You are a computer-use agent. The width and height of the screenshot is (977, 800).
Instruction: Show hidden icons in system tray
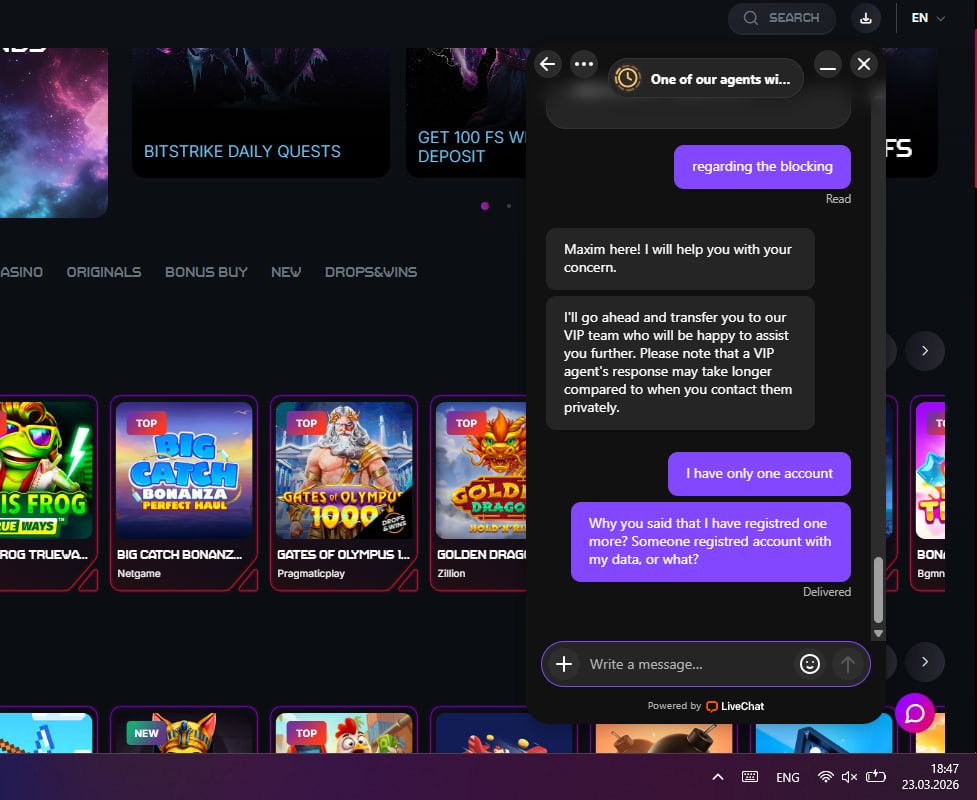coord(717,777)
